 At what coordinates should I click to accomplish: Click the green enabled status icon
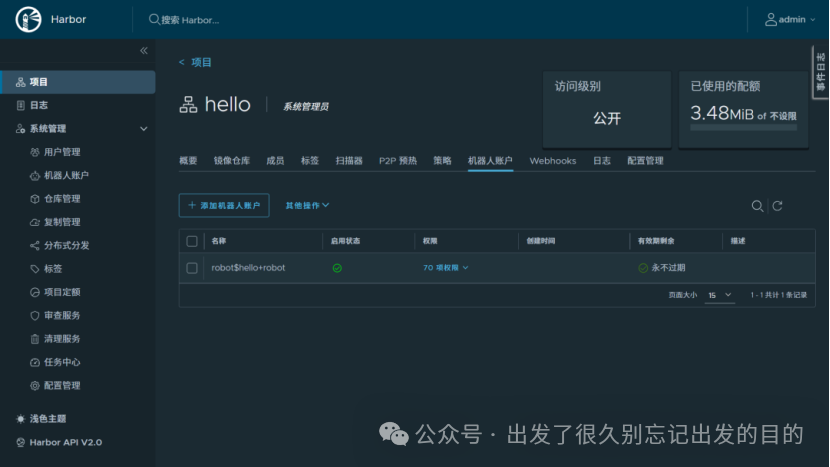tap(337, 268)
